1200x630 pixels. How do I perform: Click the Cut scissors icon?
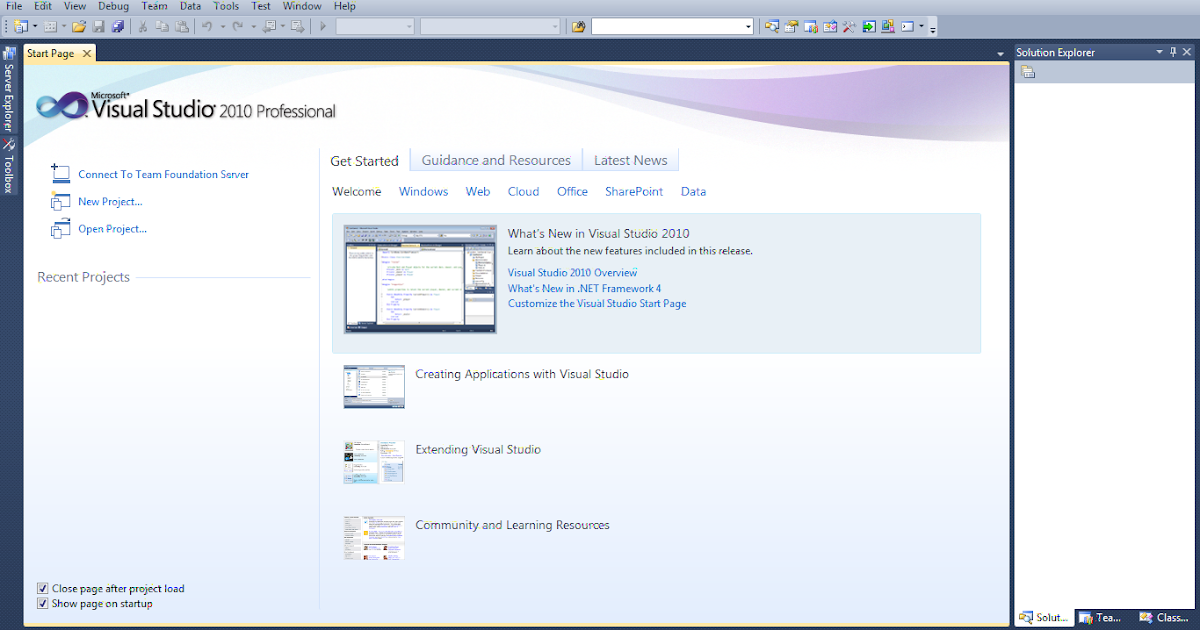(x=143, y=26)
